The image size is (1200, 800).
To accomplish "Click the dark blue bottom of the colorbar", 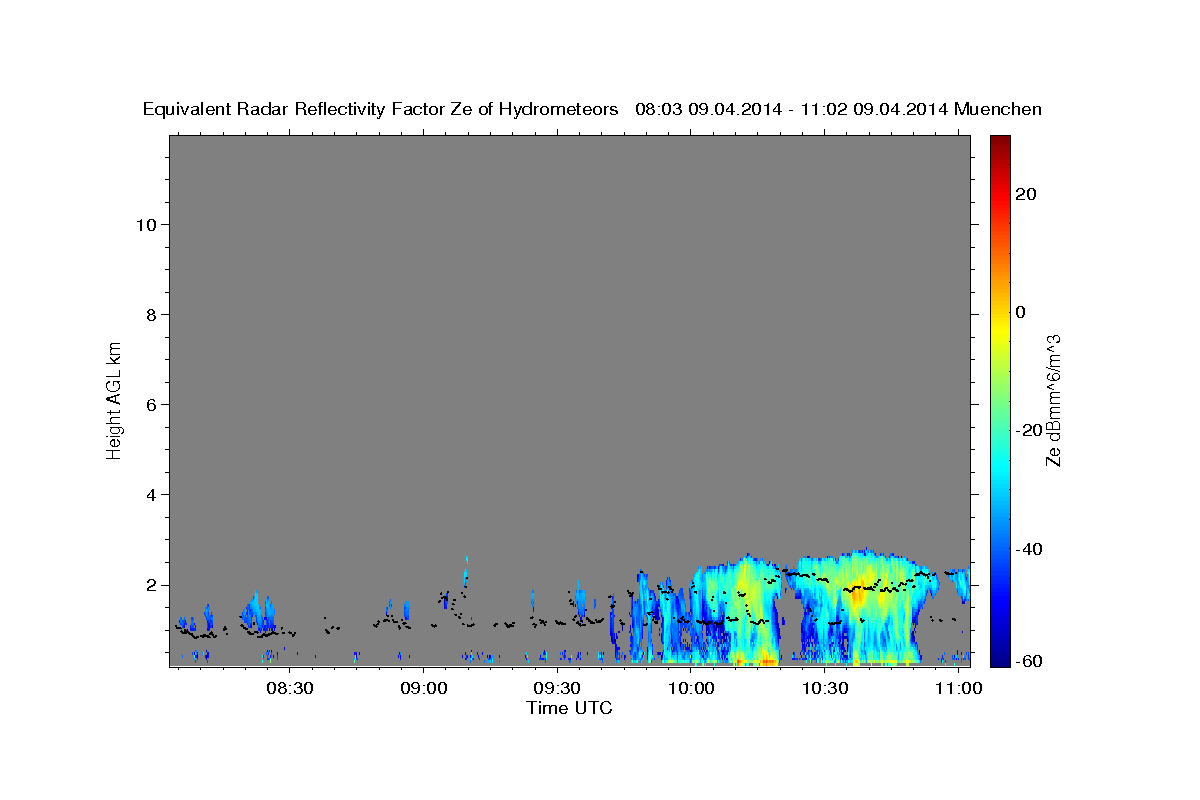I will pyautogui.click(x=1000, y=655).
